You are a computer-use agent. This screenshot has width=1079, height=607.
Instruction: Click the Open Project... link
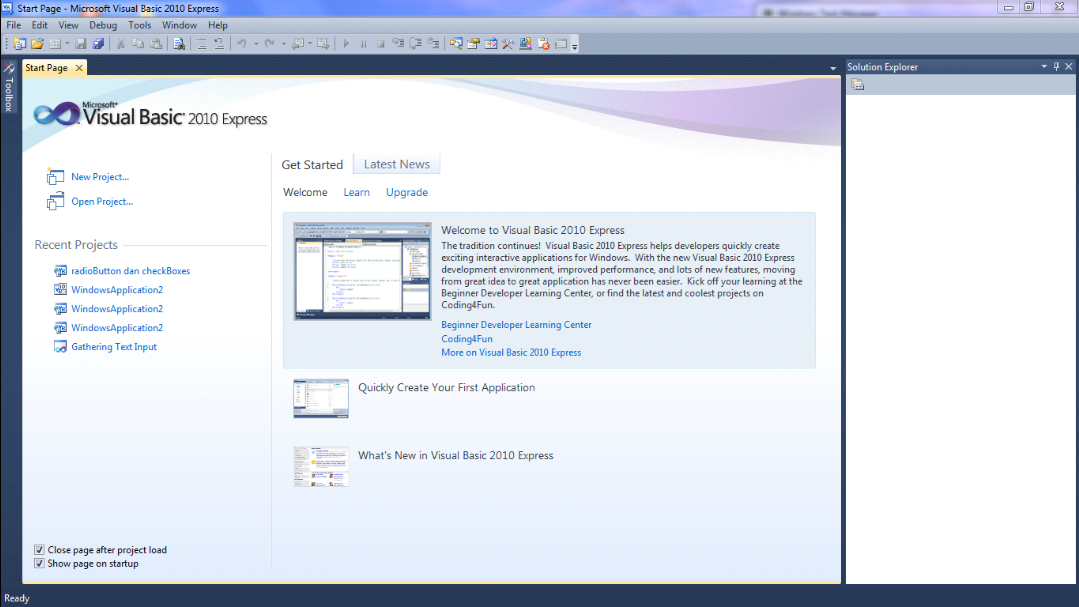102,202
